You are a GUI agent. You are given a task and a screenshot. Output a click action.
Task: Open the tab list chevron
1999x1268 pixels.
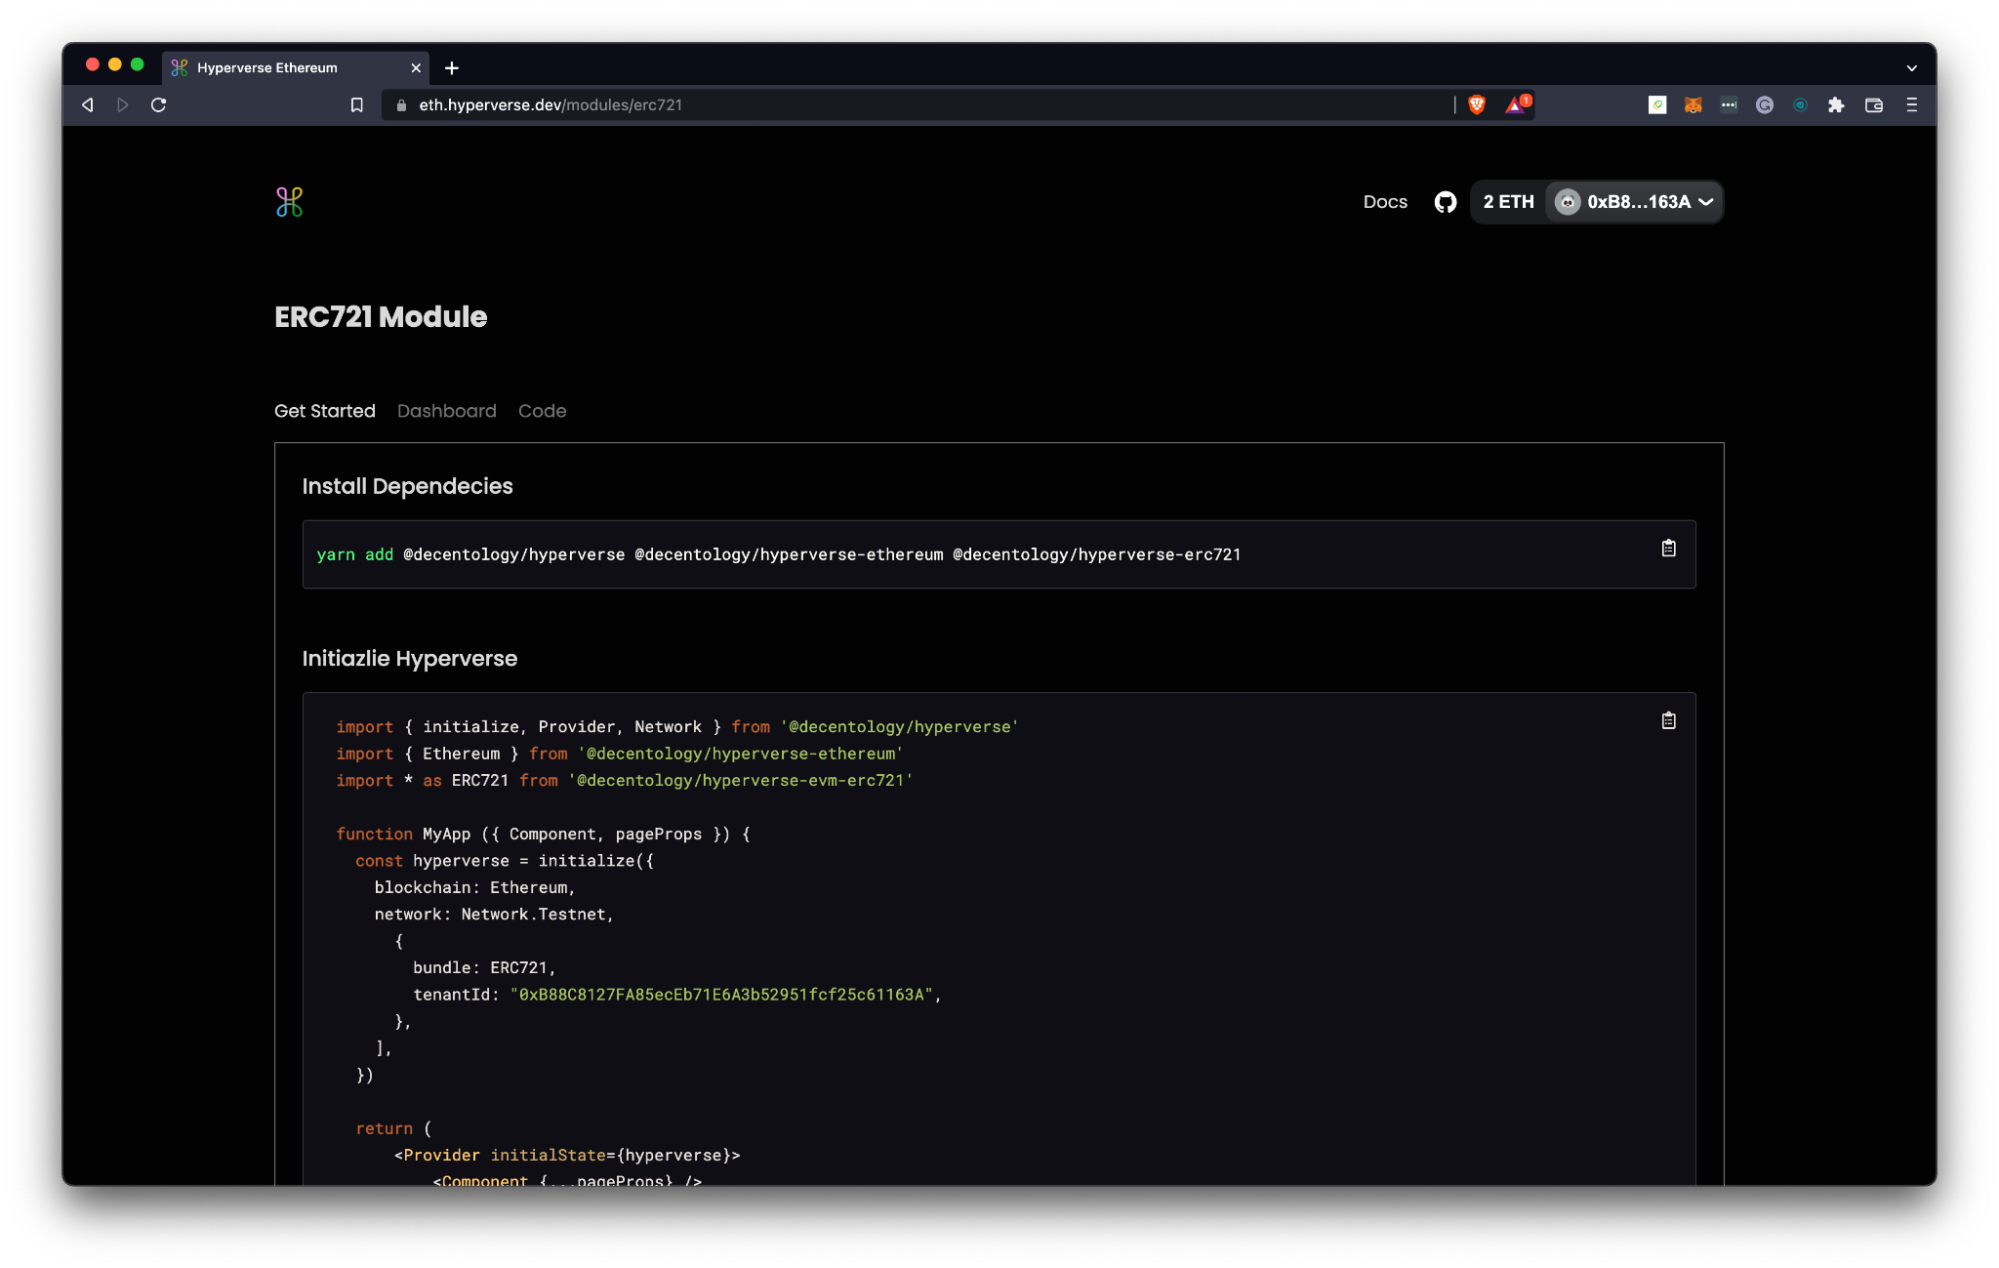pos(1911,68)
